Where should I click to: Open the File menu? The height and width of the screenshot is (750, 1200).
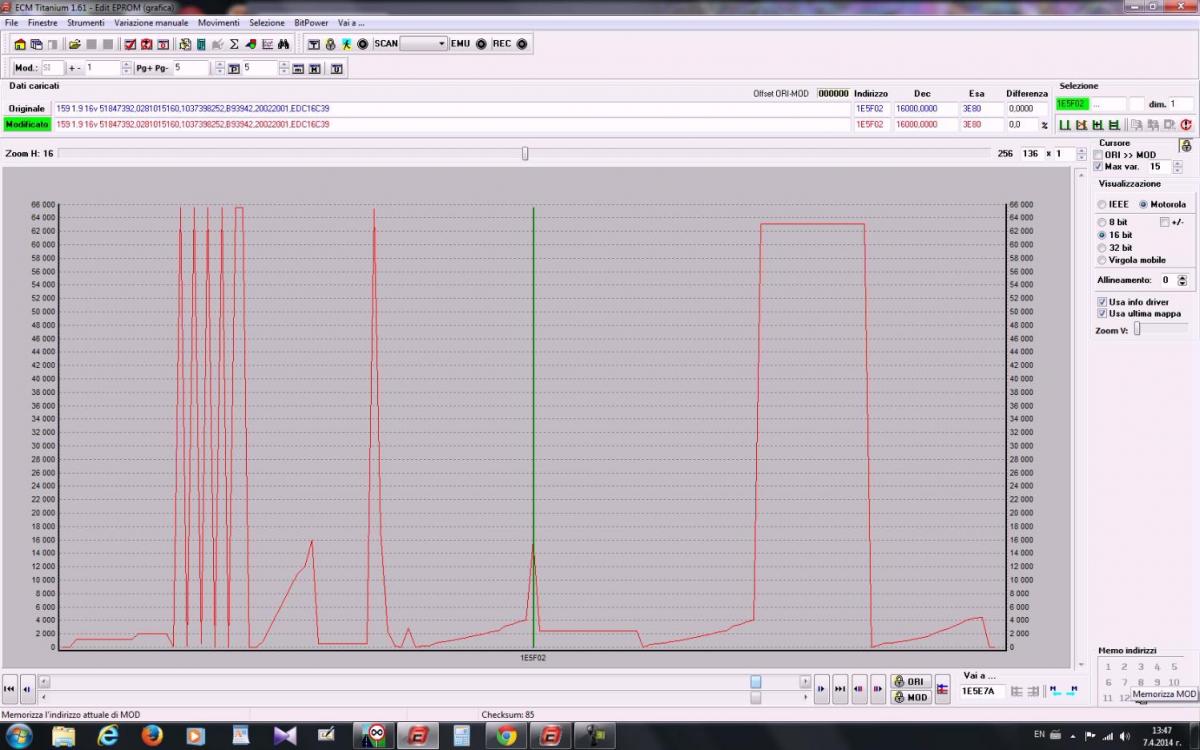point(11,22)
